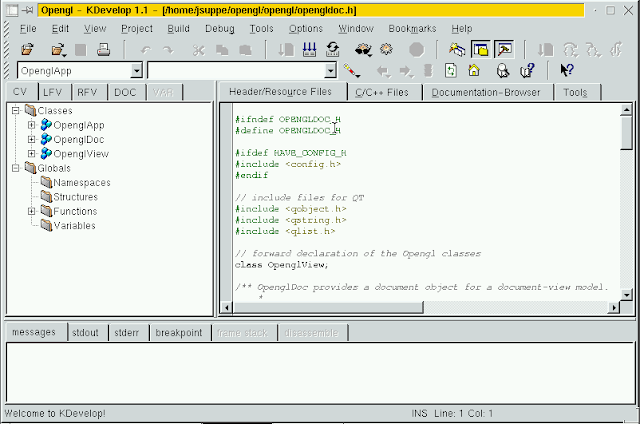Collapse the Classes tree node
The width and height of the screenshot is (640, 424).
(x=16, y=111)
